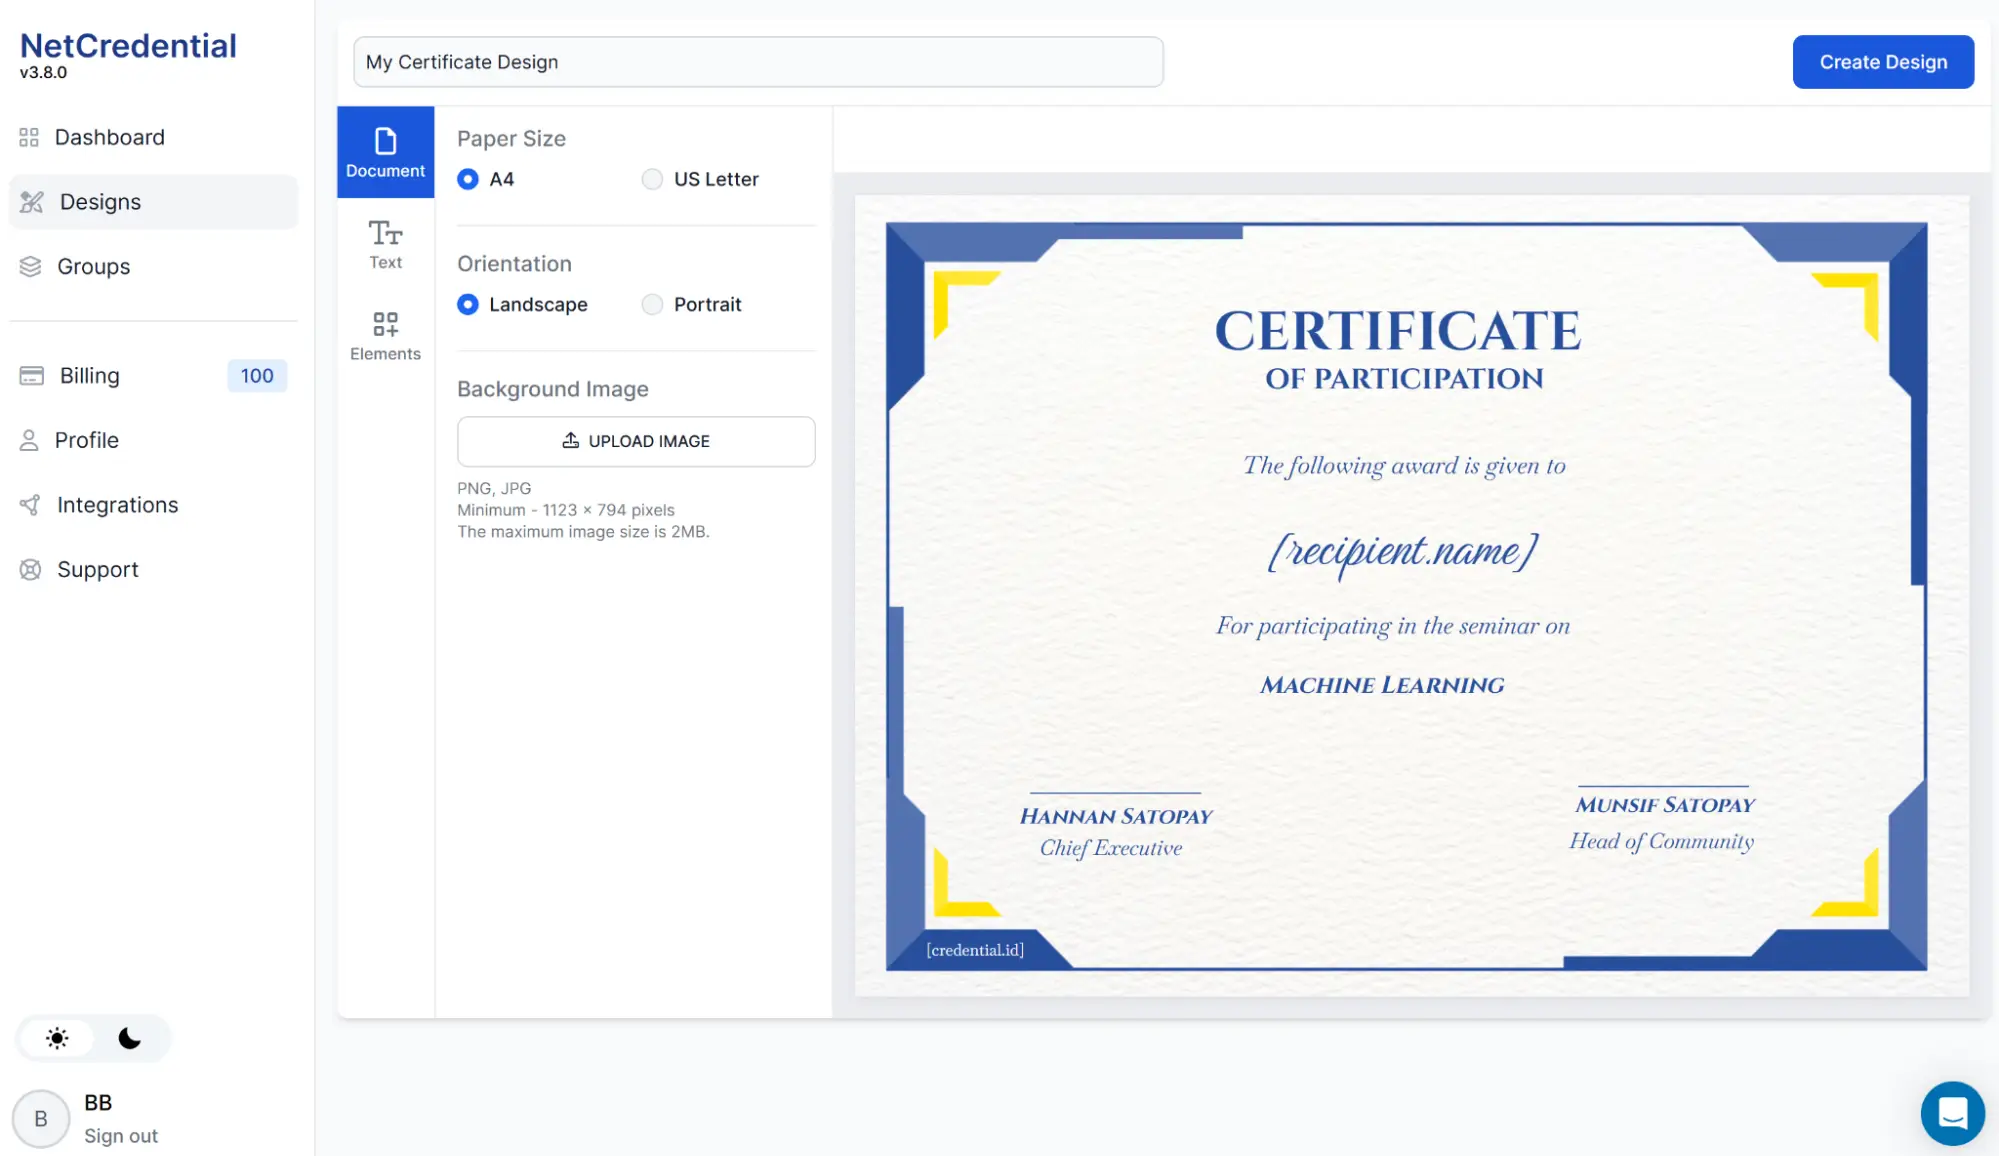
Task: Click the BB user avatar
Action: [x=41, y=1118]
